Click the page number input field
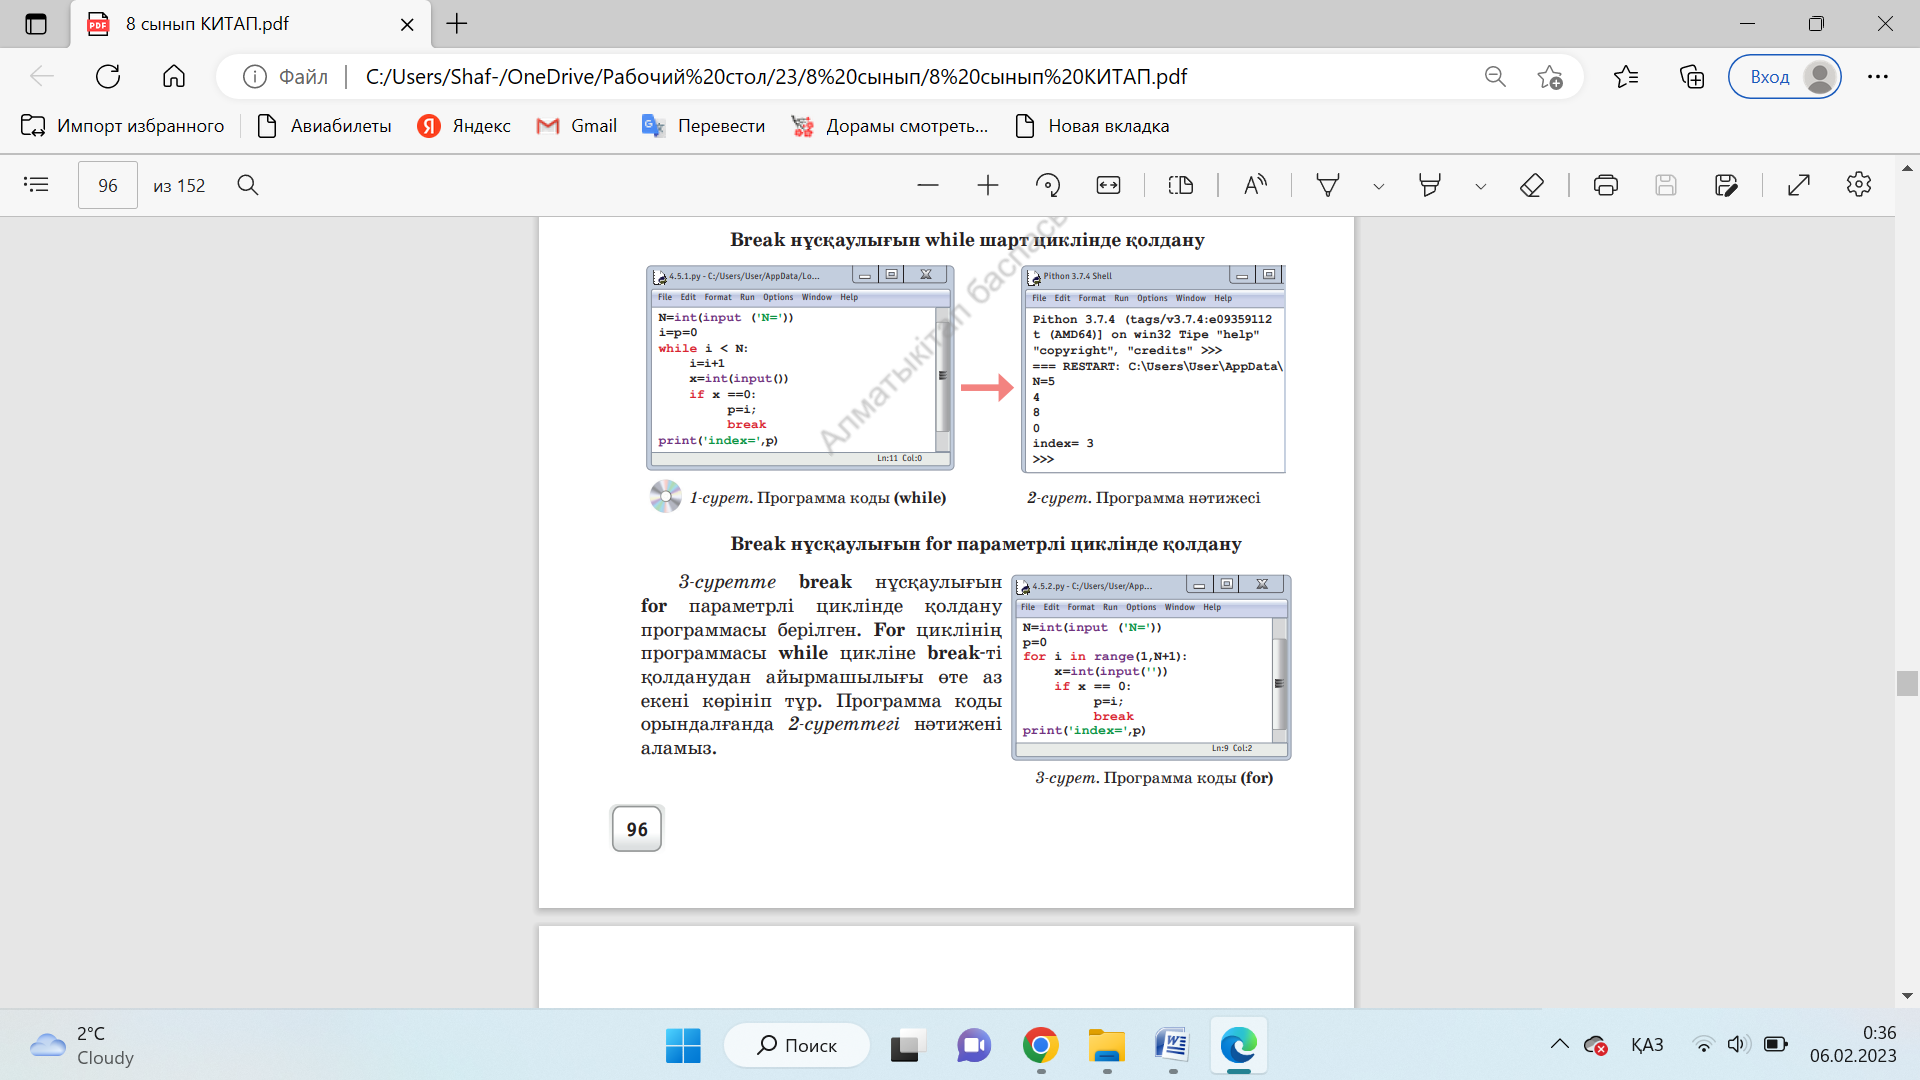This screenshot has width=1920, height=1080. pos(108,185)
